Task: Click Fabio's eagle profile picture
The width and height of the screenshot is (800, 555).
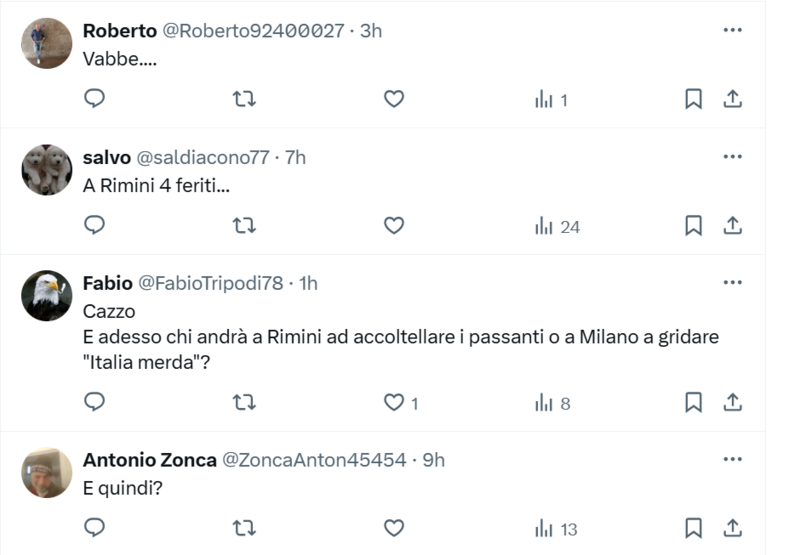Action: tap(47, 295)
